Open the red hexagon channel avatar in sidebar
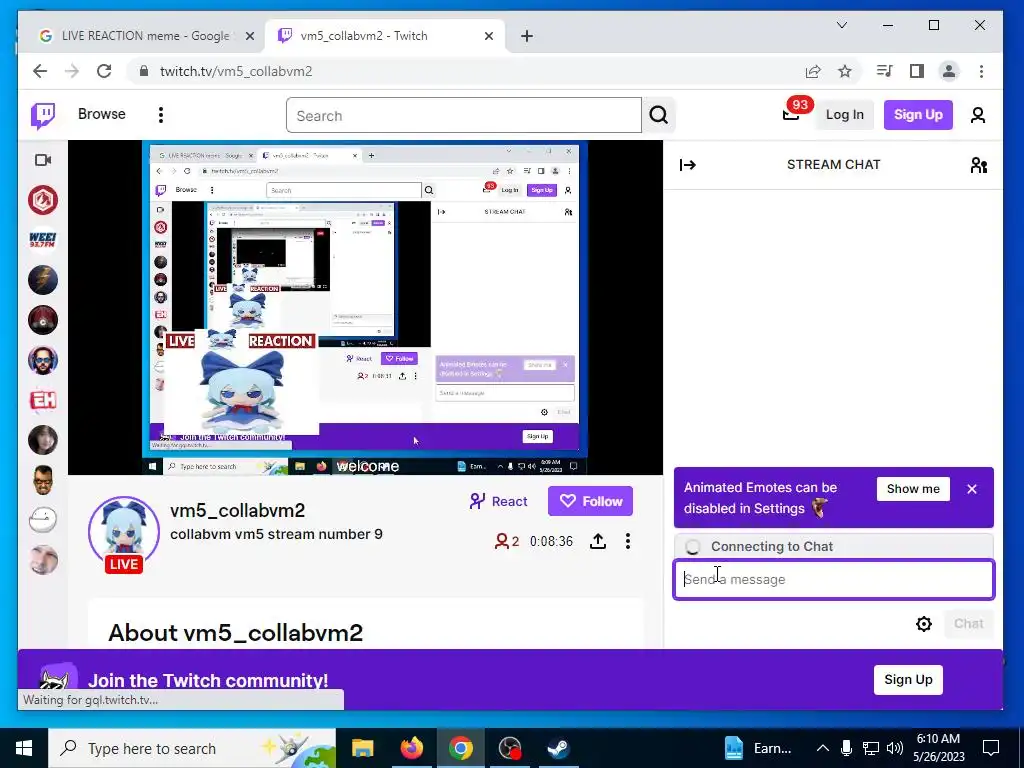Image resolution: width=1024 pixels, height=768 pixels. (43, 200)
